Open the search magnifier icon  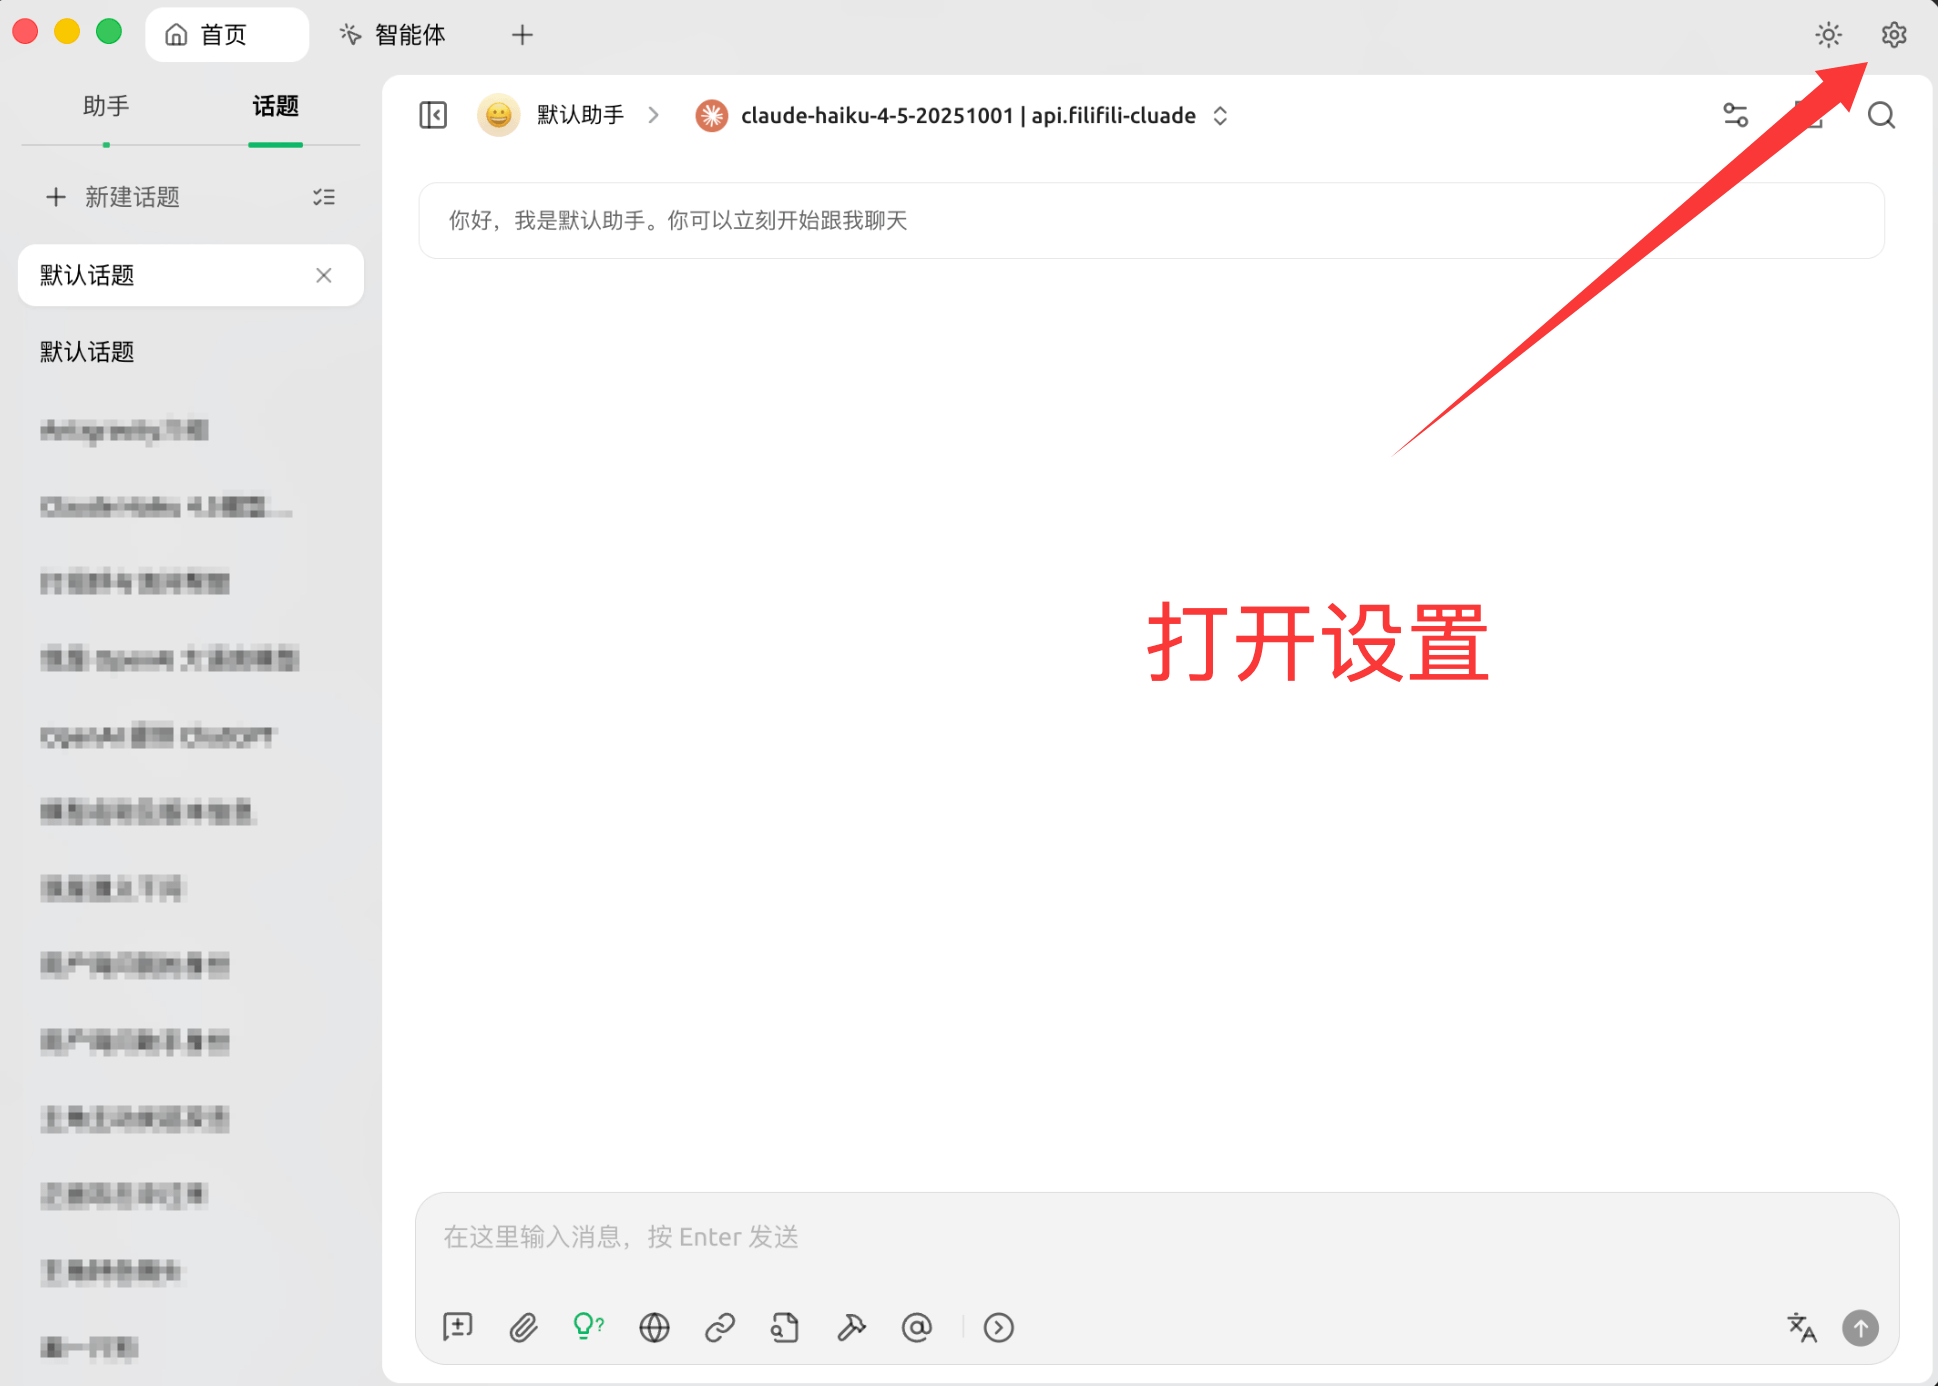[1881, 116]
